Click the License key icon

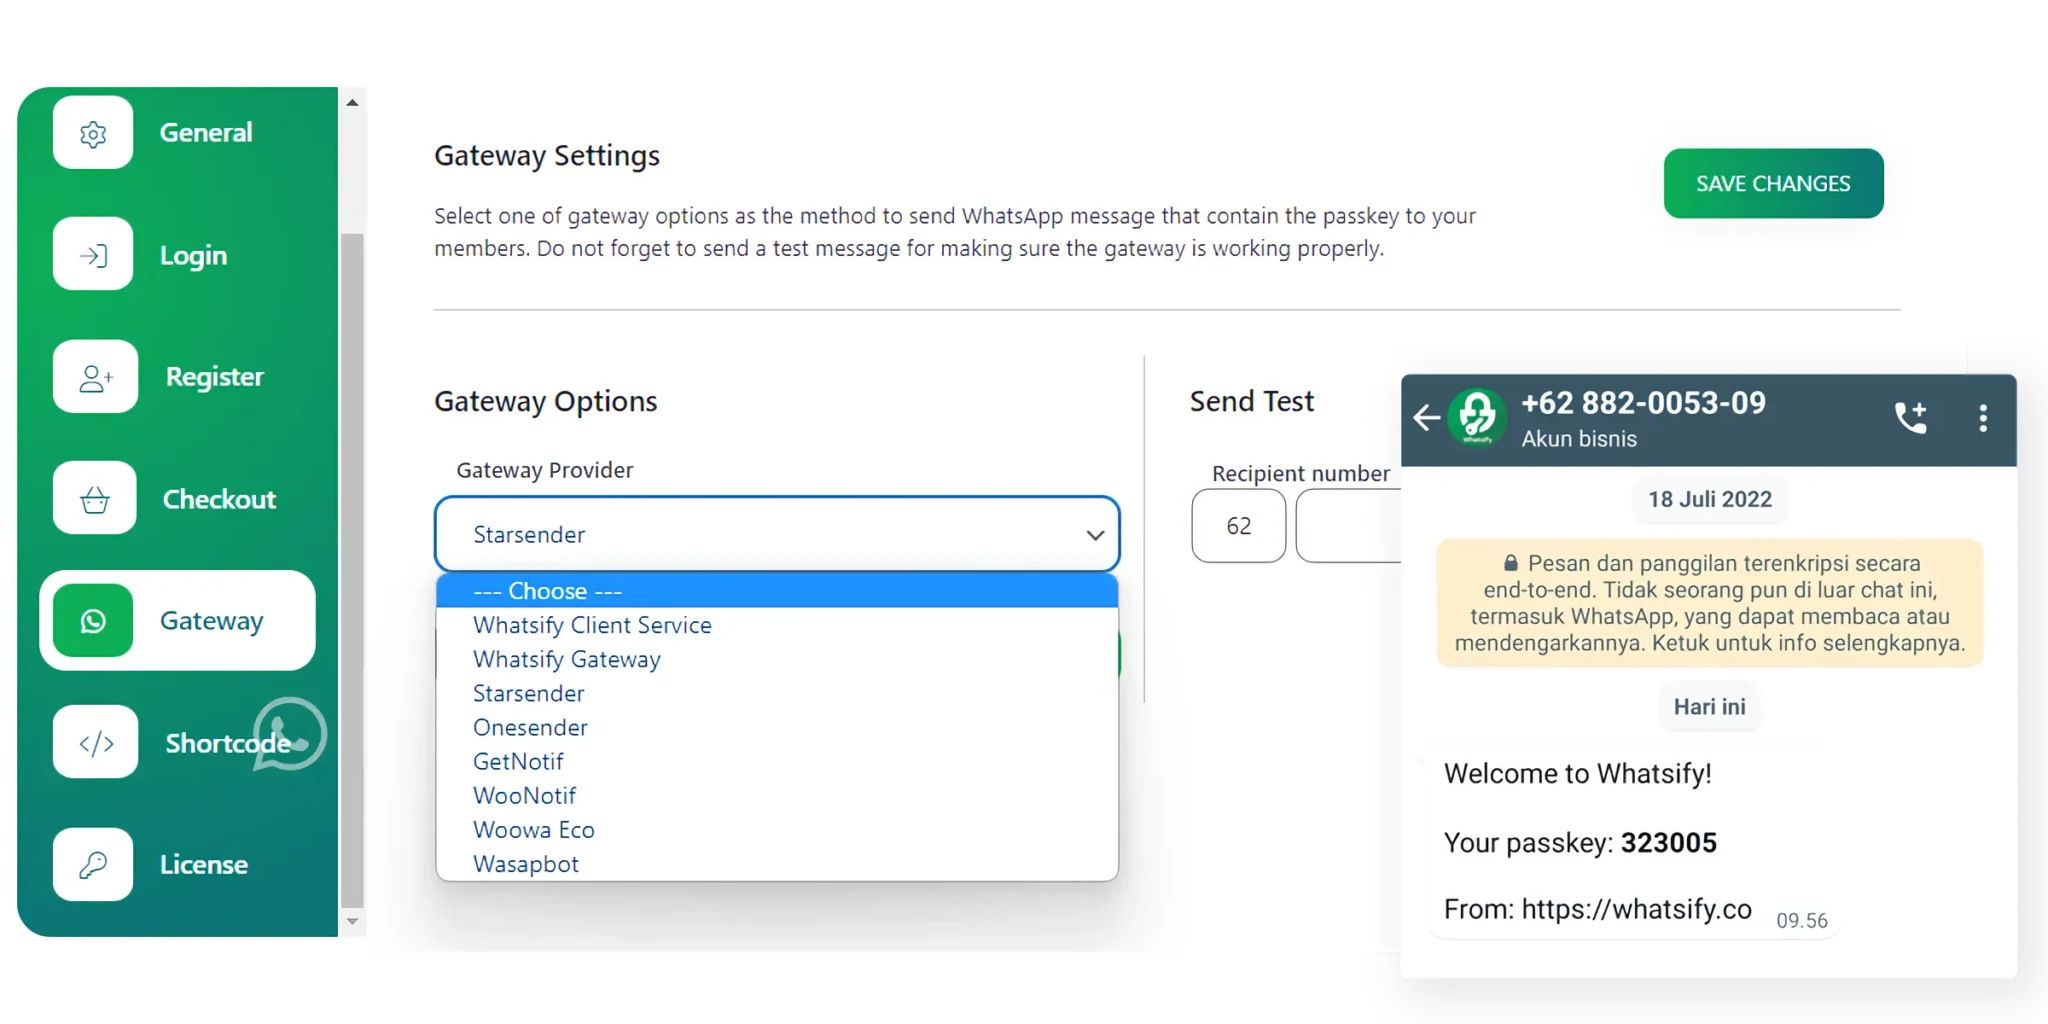(x=93, y=865)
